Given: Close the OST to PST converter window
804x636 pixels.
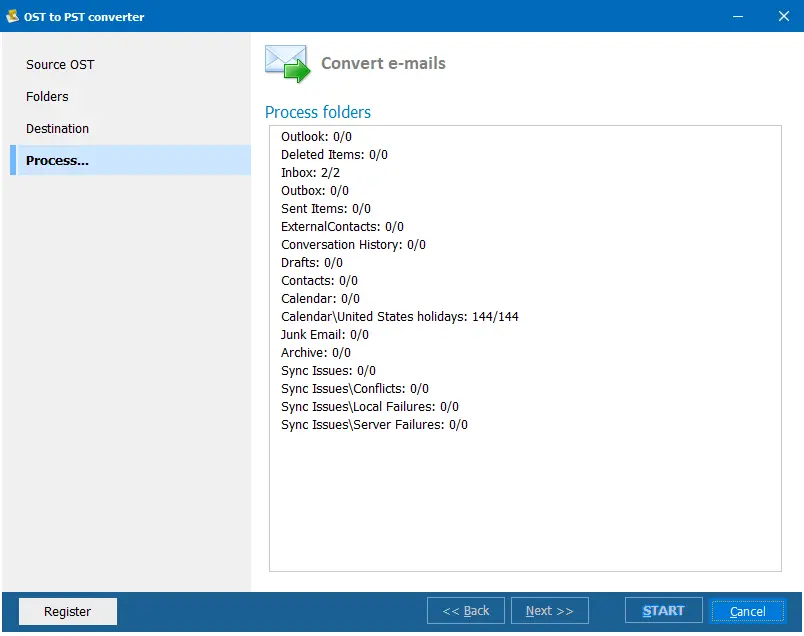Looking at the screenshot, I should [x=783, y=16].
